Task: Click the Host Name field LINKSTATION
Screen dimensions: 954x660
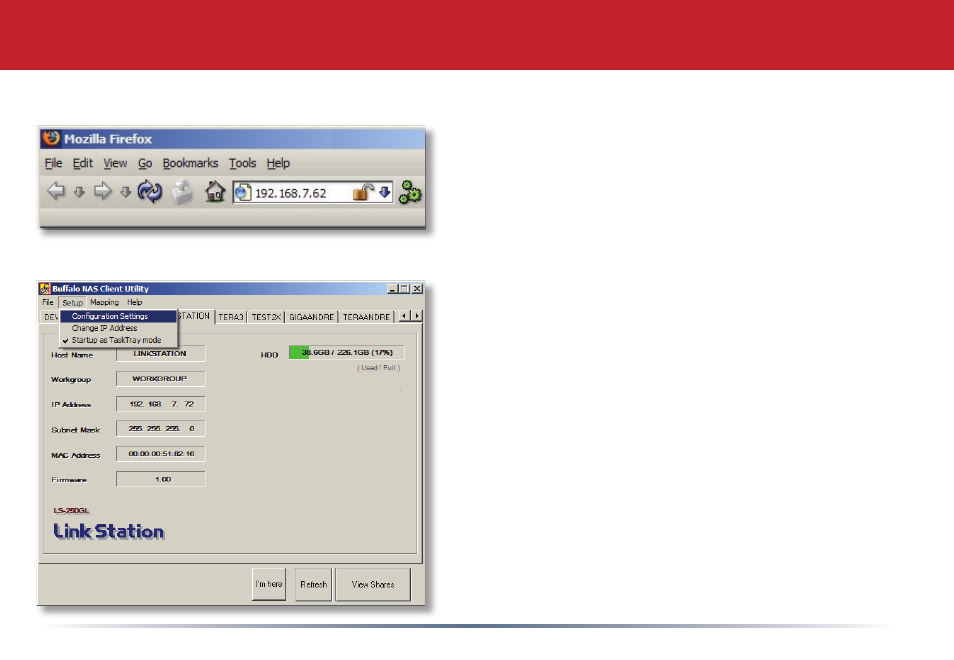Action: (161, 353)
